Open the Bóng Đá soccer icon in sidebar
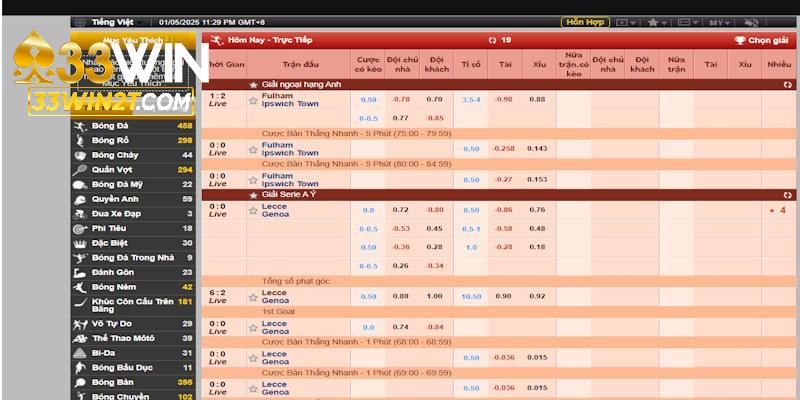This screenshot has width=800, height=400. coord(80,126)
